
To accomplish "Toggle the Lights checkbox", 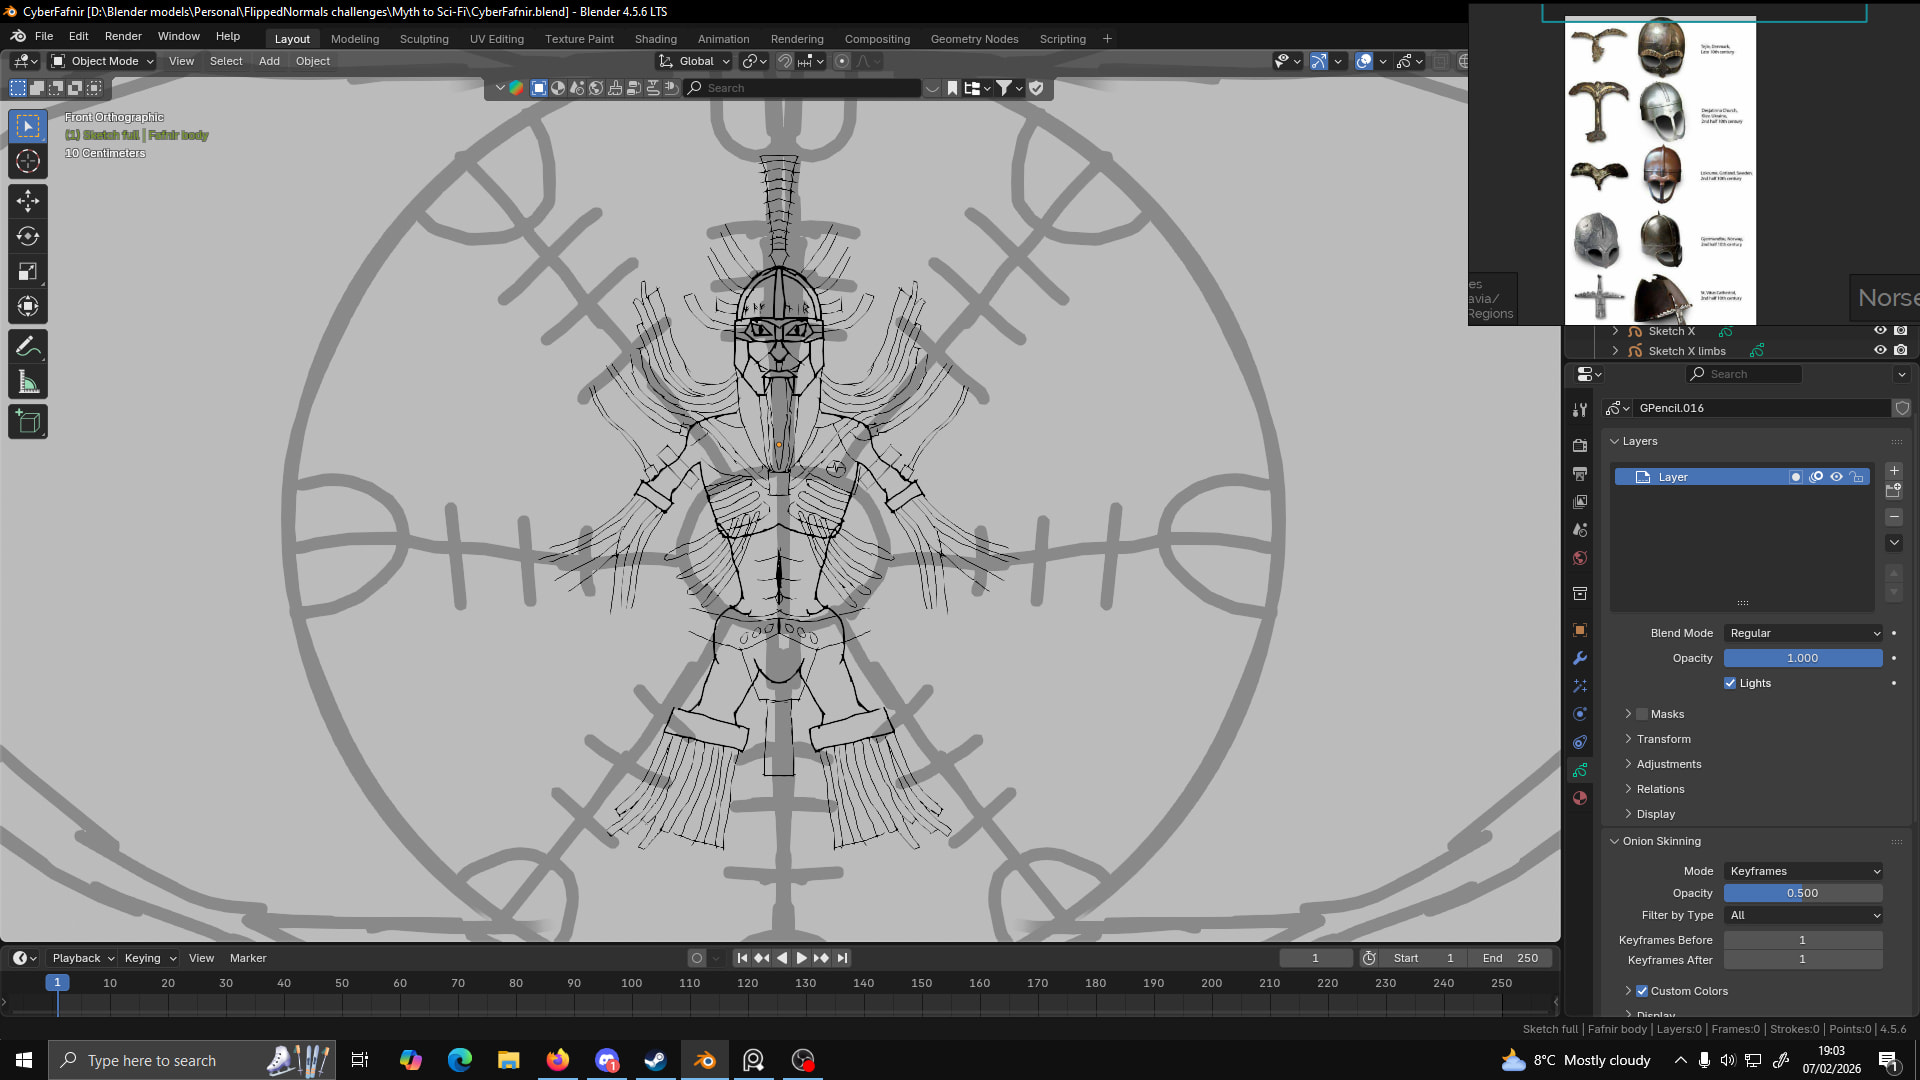I will click(x=1730, y=683).
